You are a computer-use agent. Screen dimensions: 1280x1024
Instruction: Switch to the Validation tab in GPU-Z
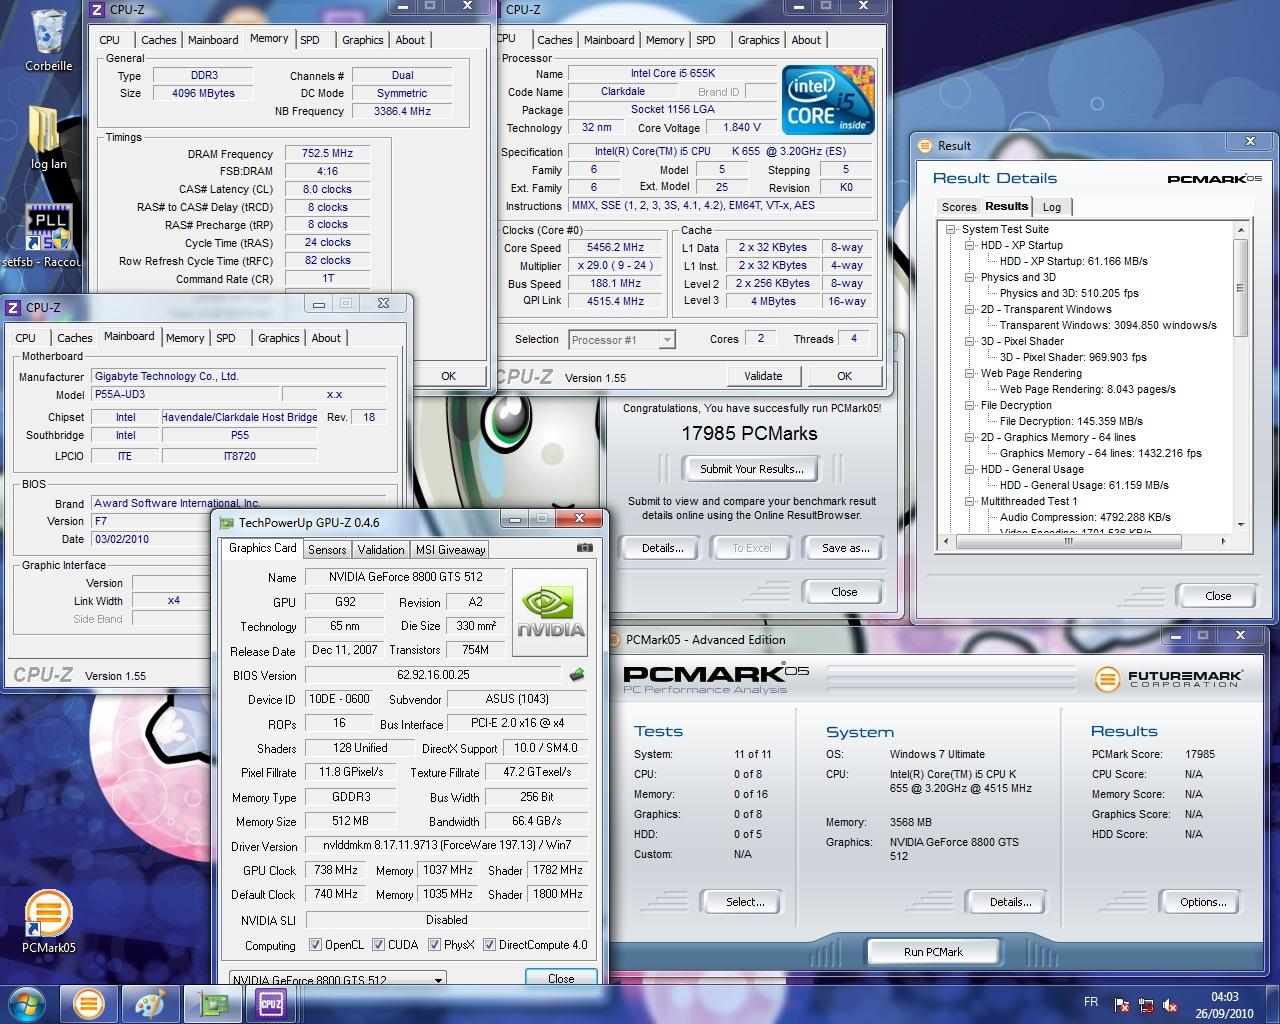(381, 550)
